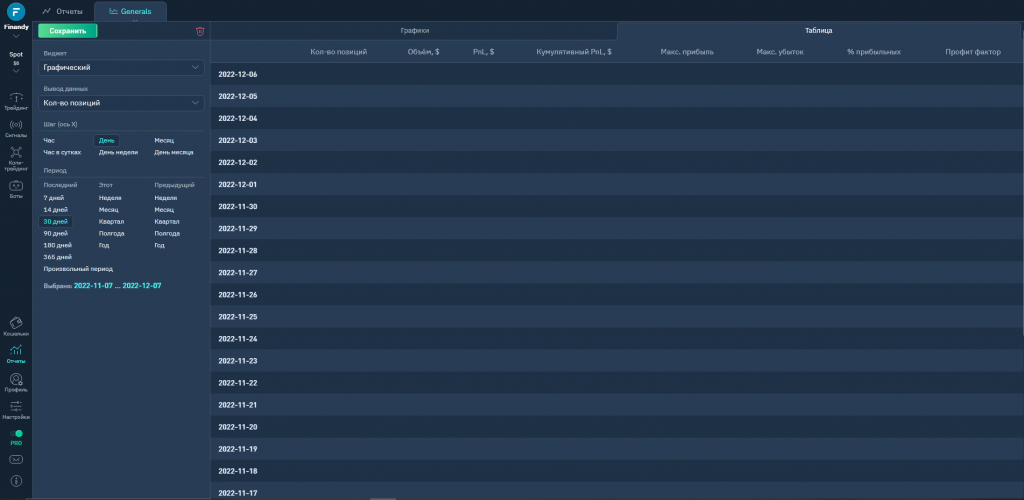Select the Час step option
The width and height of the screenshot is (1024, 500).
[x=49, y=140]
